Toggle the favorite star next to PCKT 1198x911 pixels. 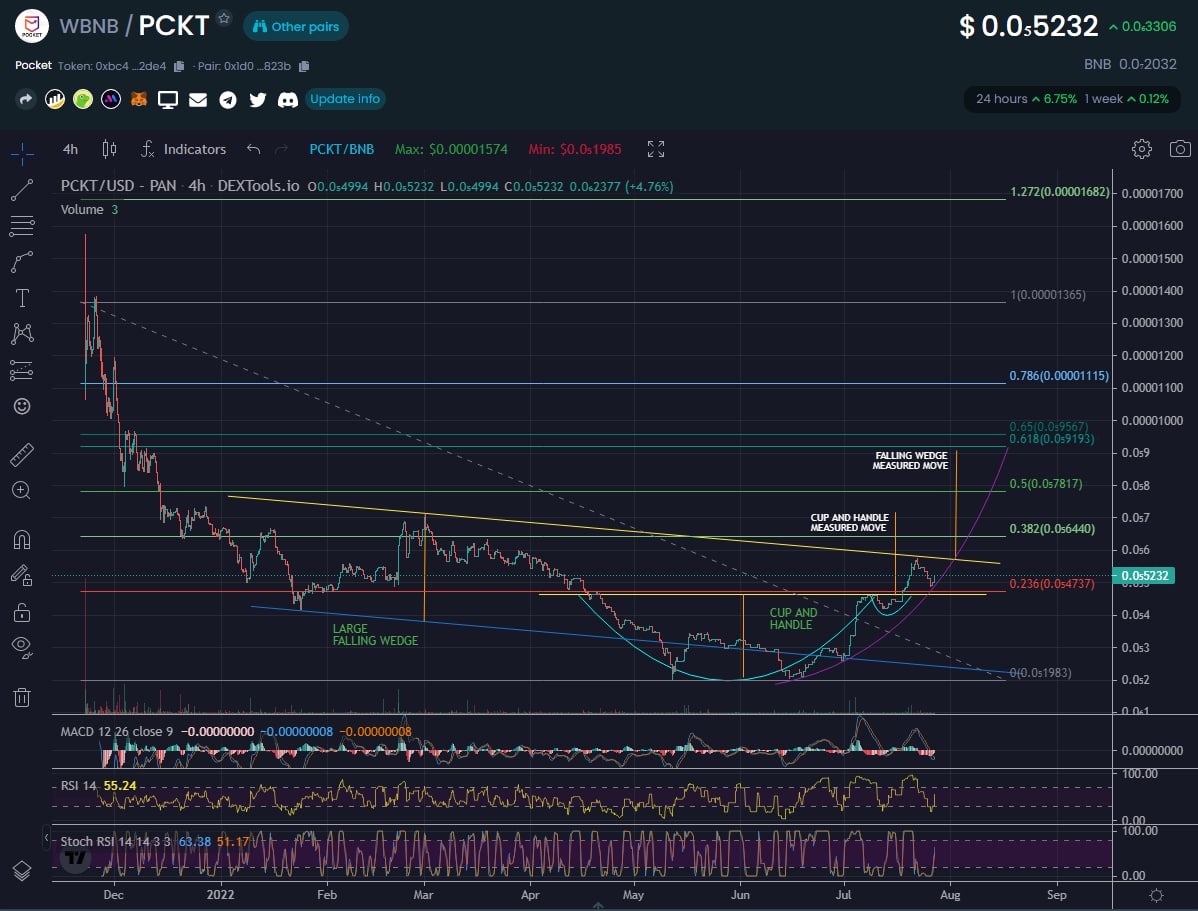224,18
